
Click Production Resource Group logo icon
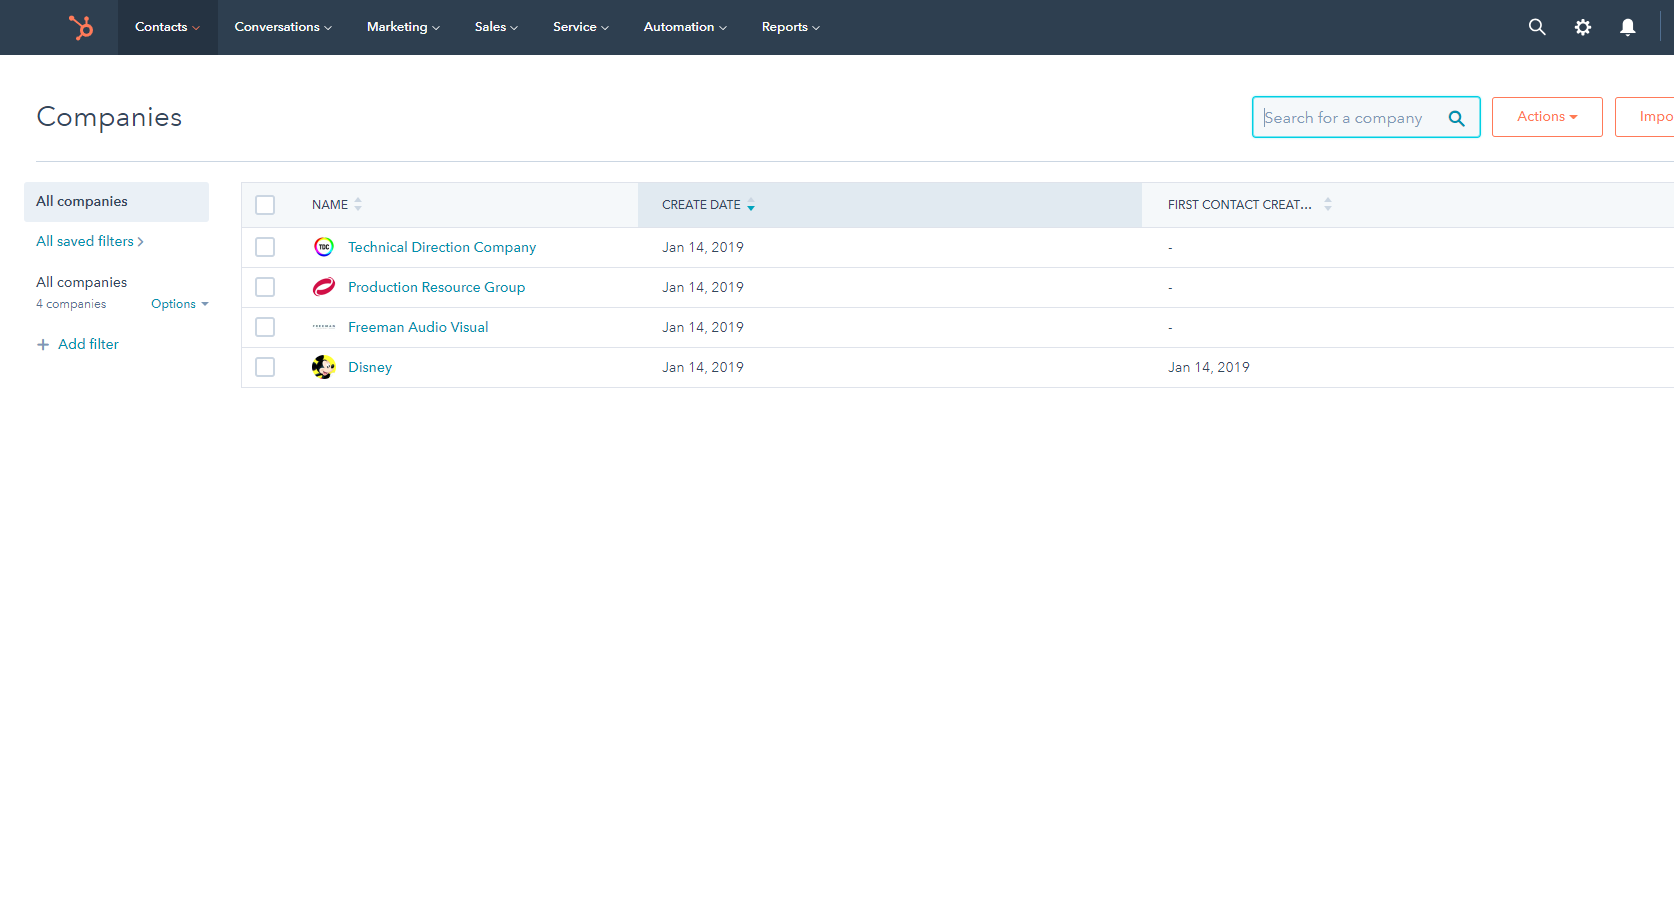324,287
